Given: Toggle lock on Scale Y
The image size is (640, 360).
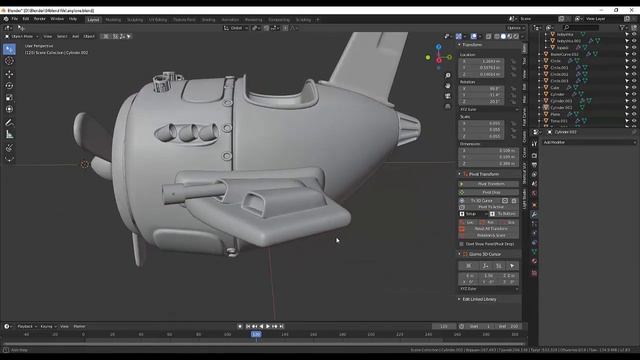Looking at the screenshot, I should [x=513, y=130].
